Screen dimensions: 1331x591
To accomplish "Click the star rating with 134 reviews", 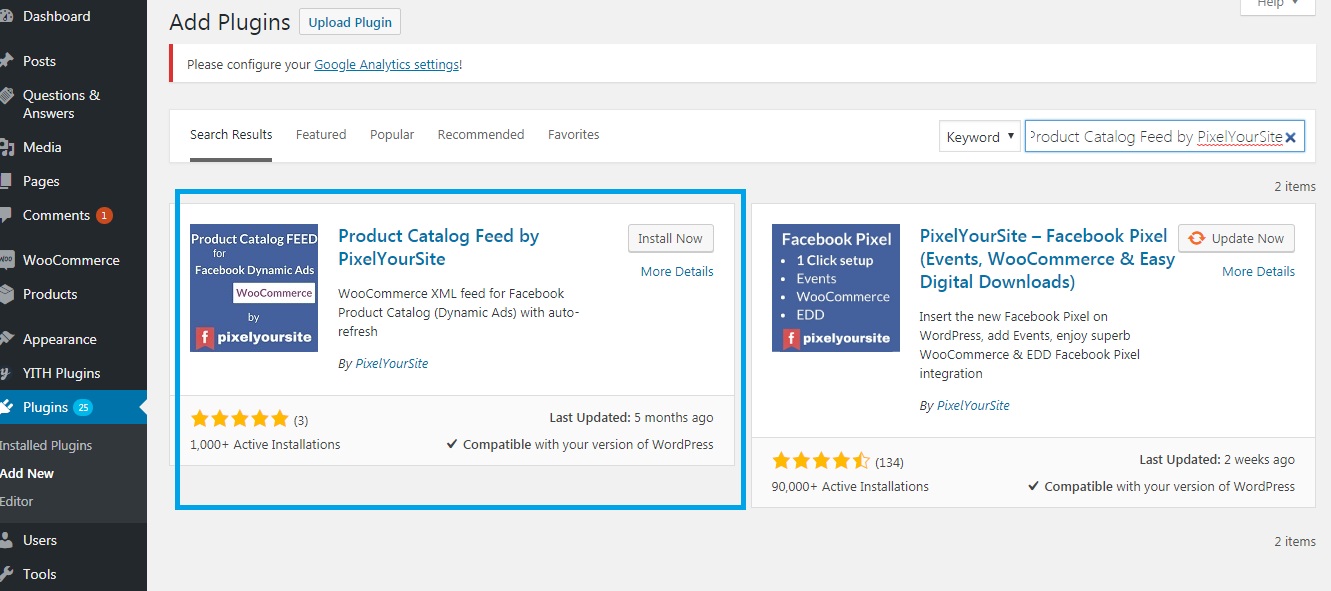I will coord(821,461).
